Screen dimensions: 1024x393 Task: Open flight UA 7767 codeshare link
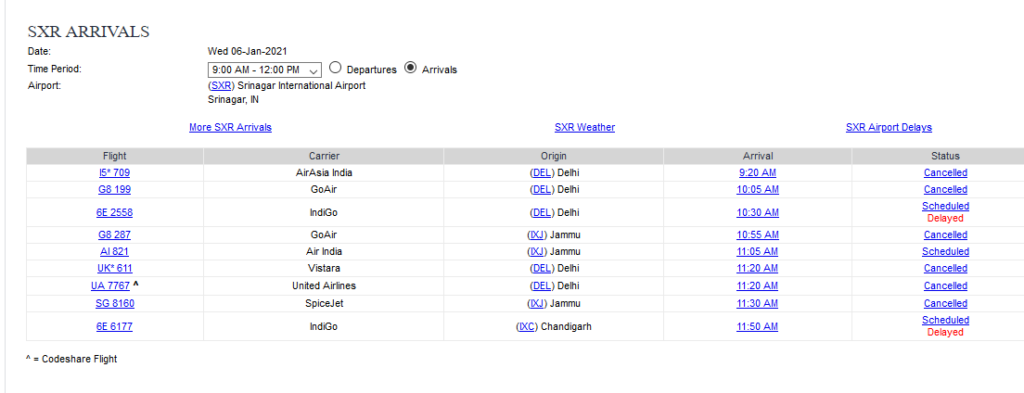coord(110,286)
